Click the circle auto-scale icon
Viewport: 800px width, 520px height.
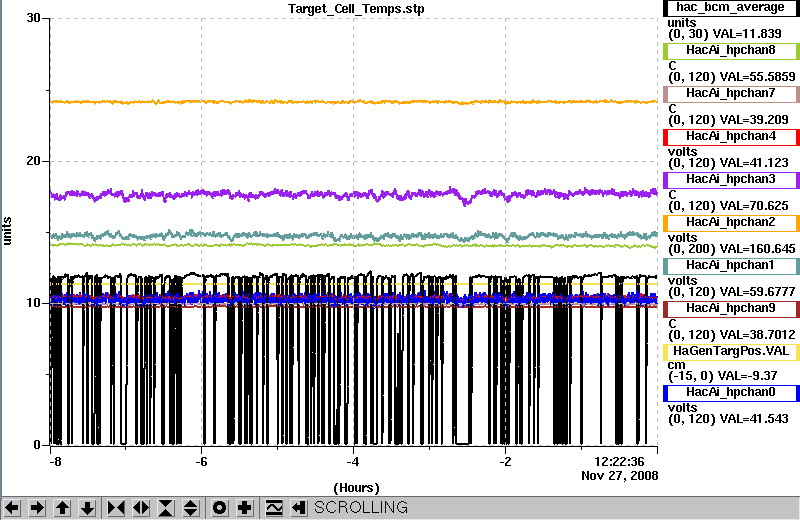pos(219,508)
